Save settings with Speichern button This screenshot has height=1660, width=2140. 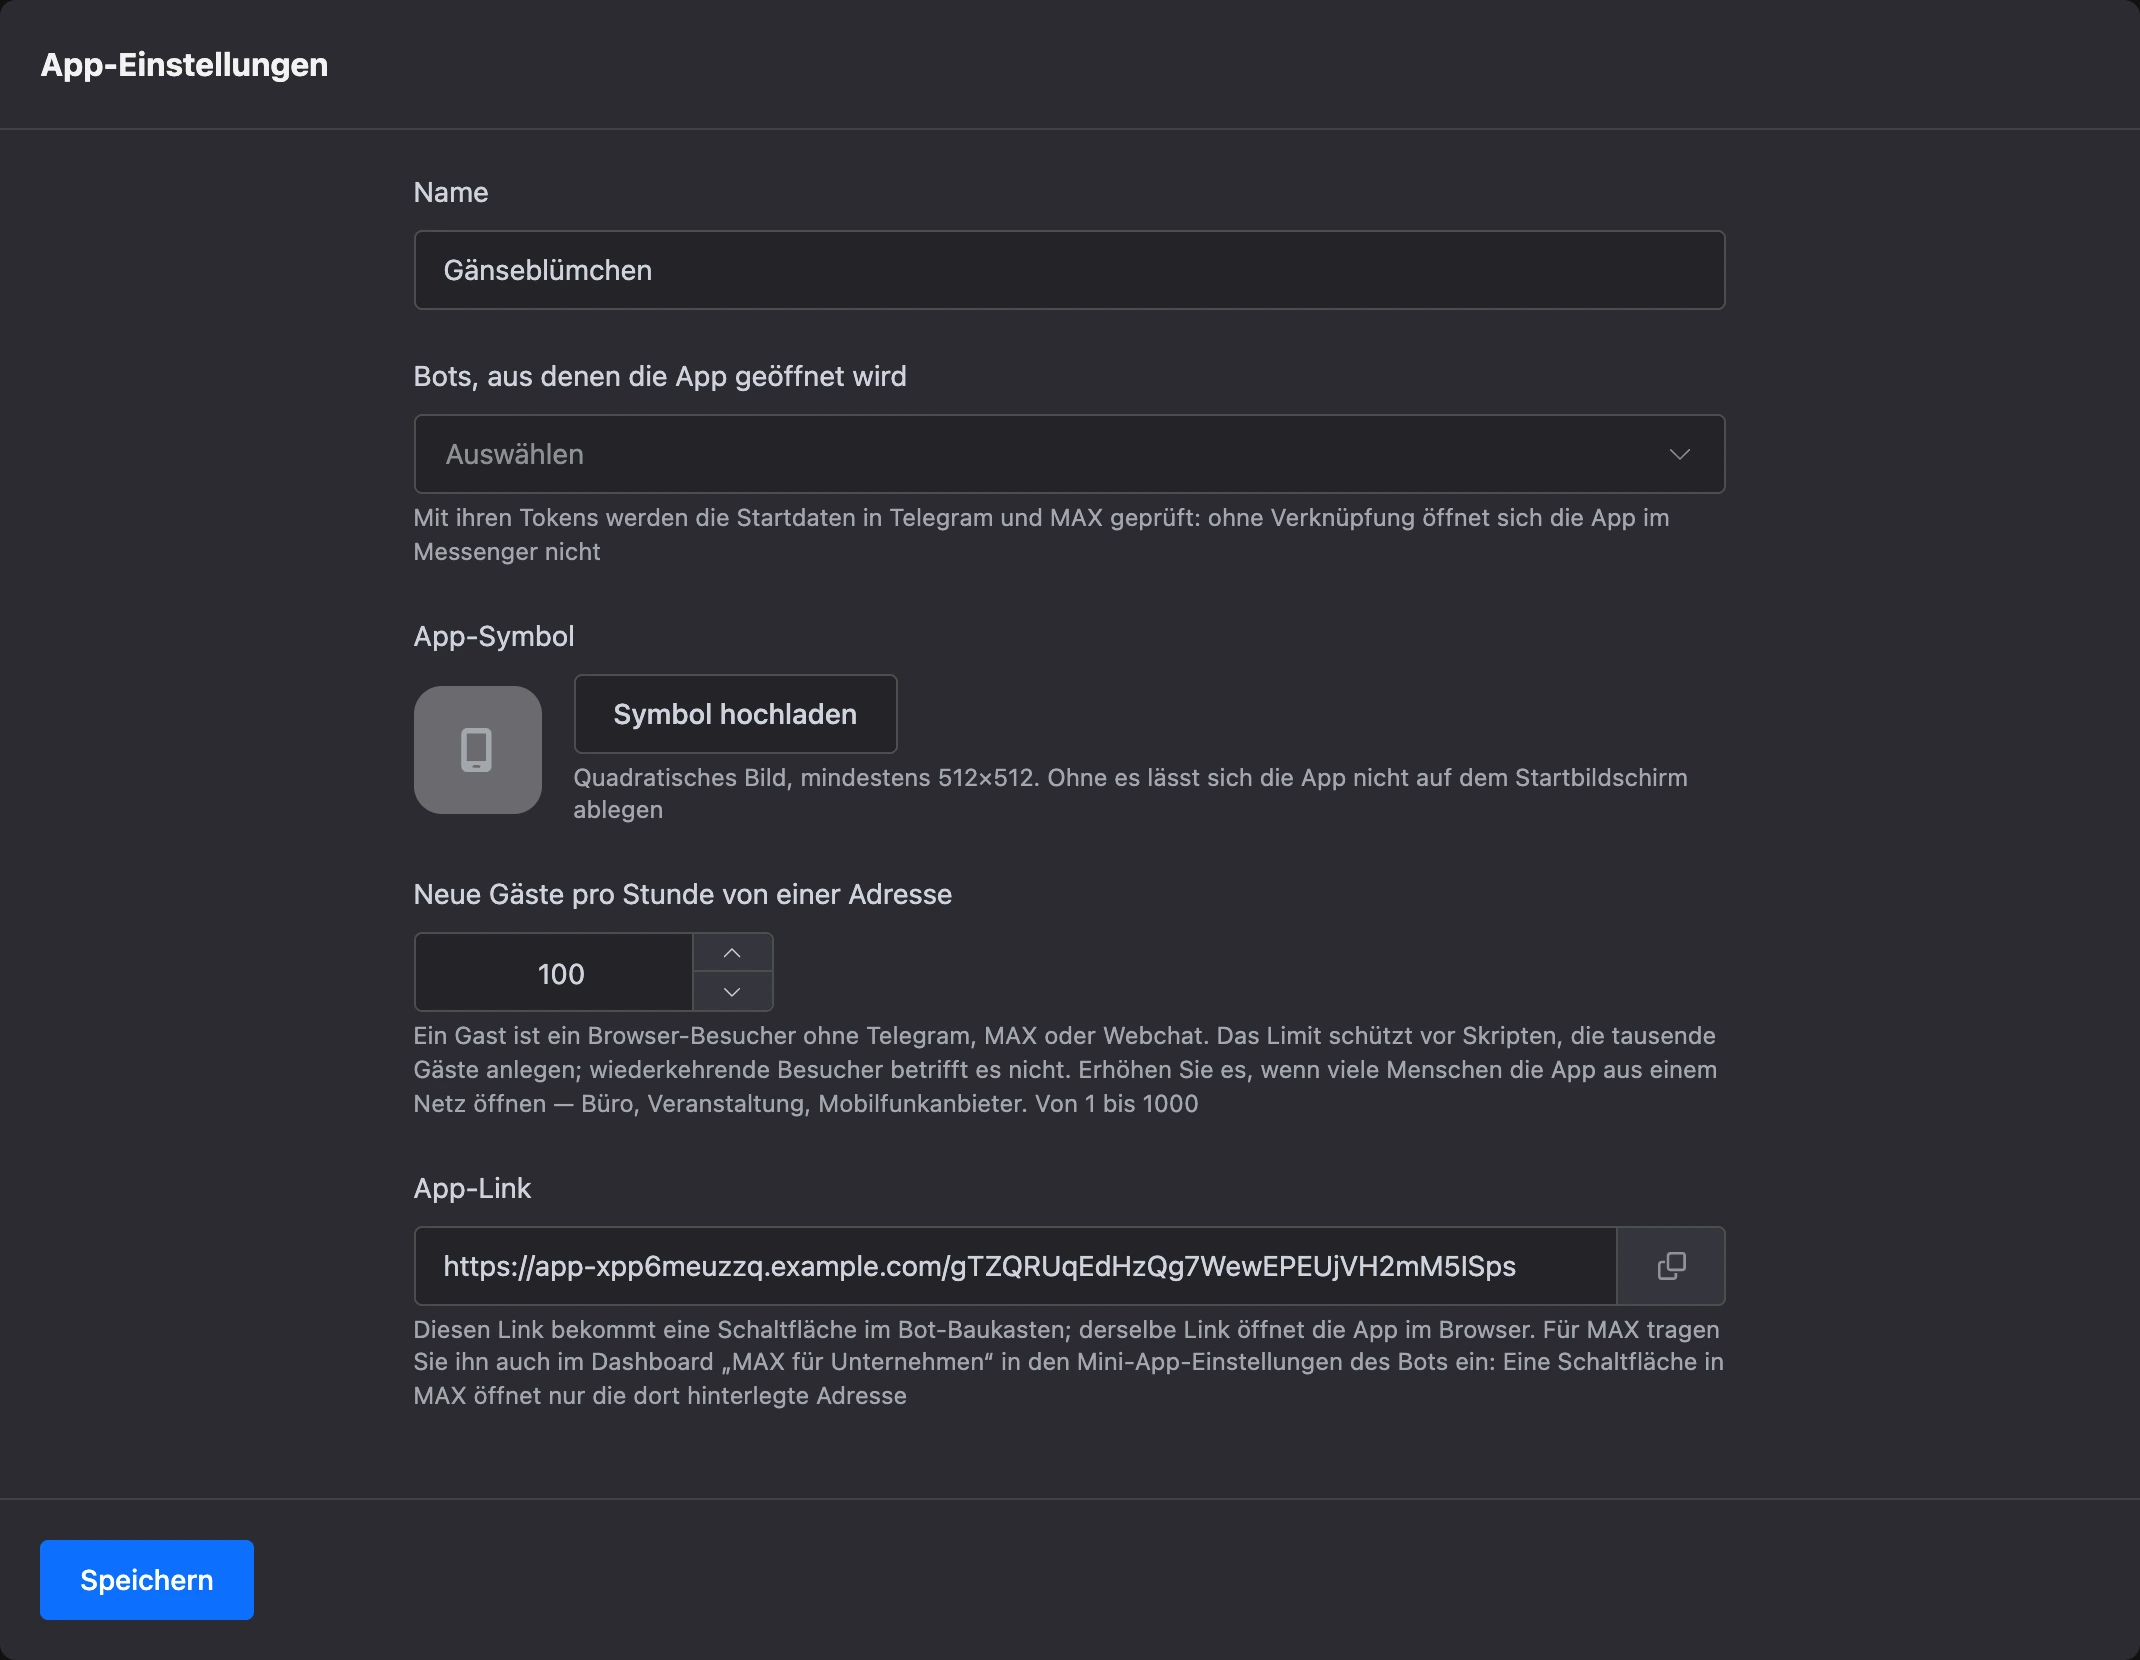coord(147,1580)
